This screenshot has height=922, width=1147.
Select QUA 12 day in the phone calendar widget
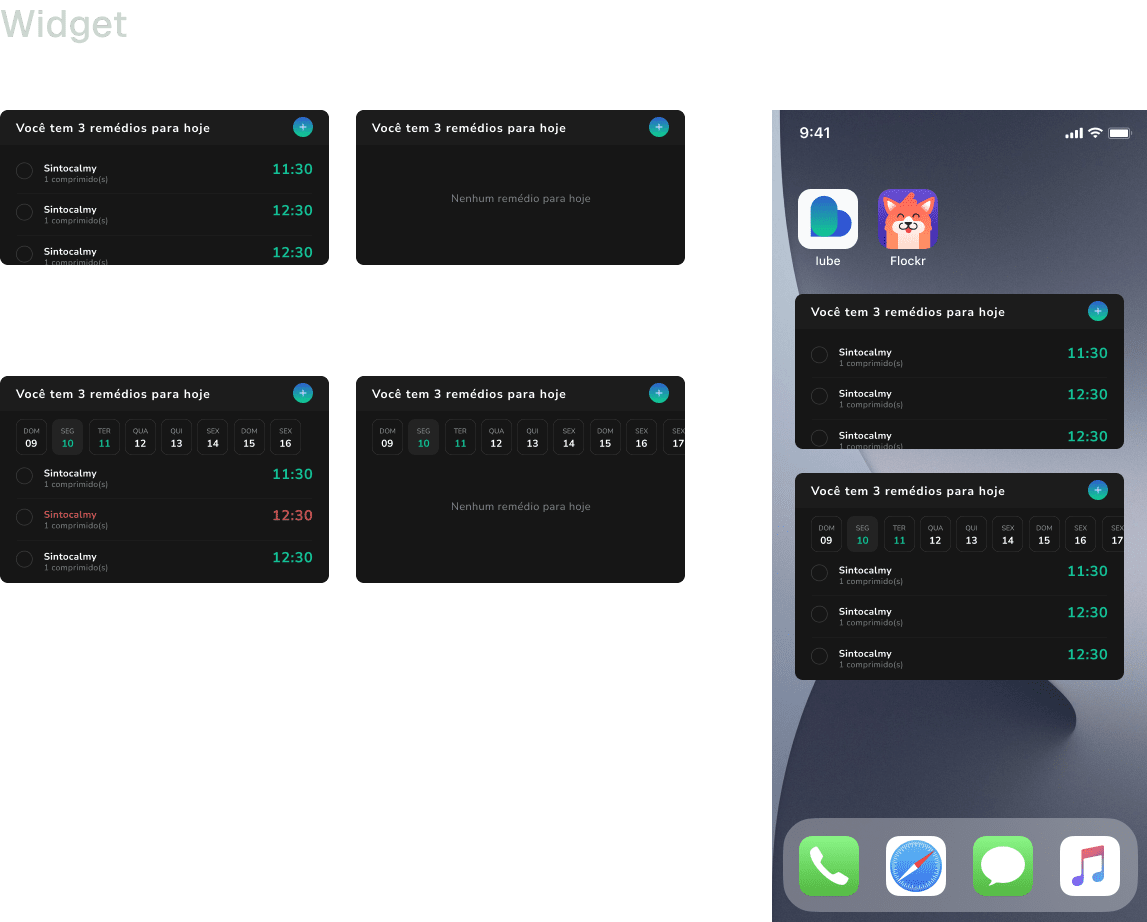[935, 534]
